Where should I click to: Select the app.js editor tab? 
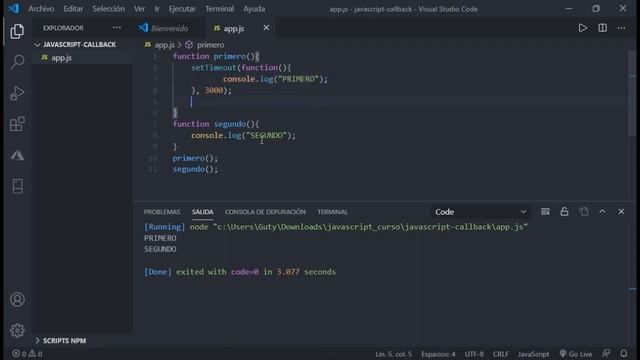point(234,28)
